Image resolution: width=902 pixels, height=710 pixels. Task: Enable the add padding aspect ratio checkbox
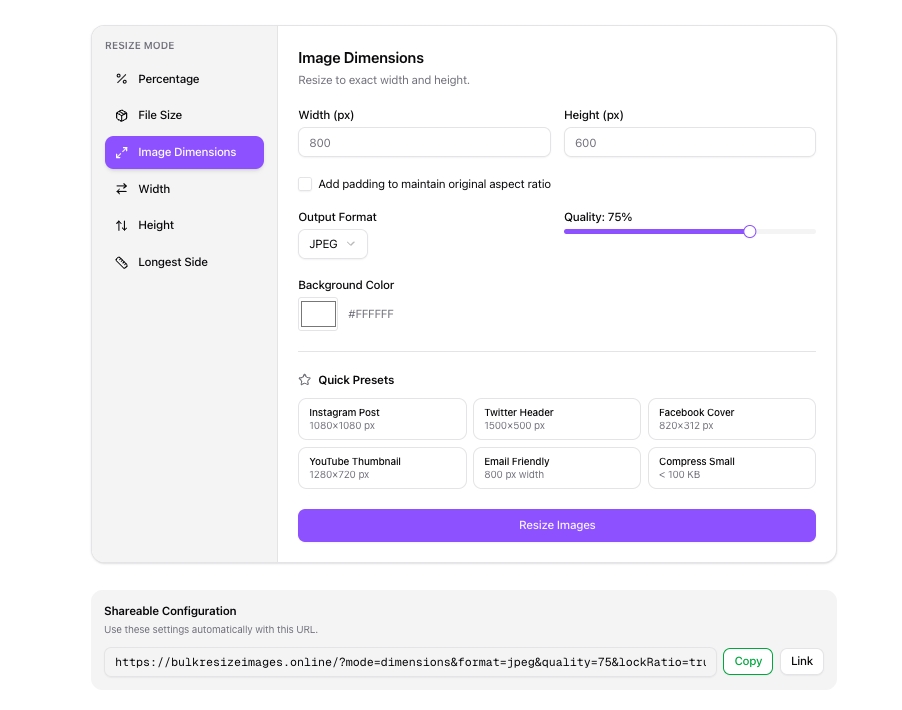[x=305, y=184]
